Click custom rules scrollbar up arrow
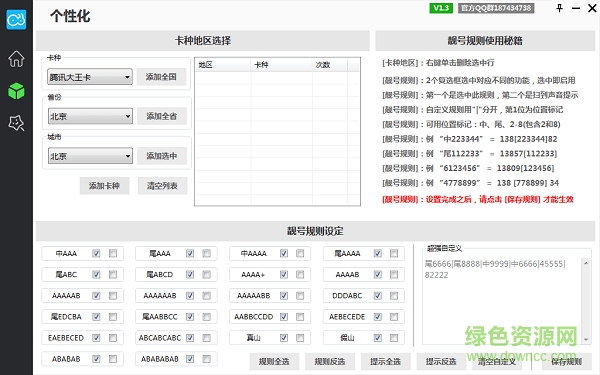 tap(586, 263)
